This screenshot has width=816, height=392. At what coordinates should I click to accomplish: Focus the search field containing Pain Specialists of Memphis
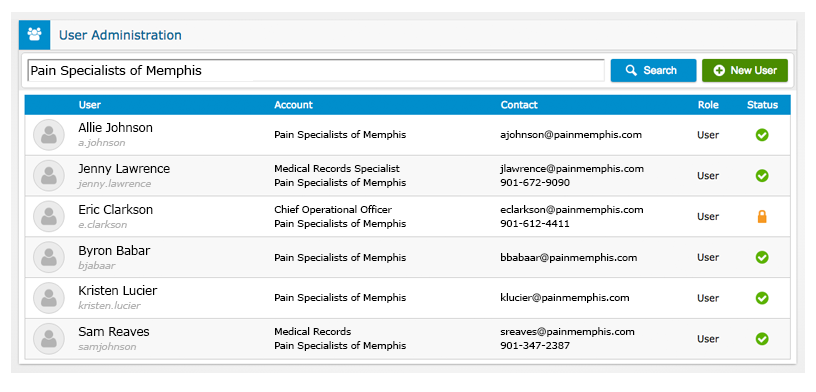coord(316,70)
